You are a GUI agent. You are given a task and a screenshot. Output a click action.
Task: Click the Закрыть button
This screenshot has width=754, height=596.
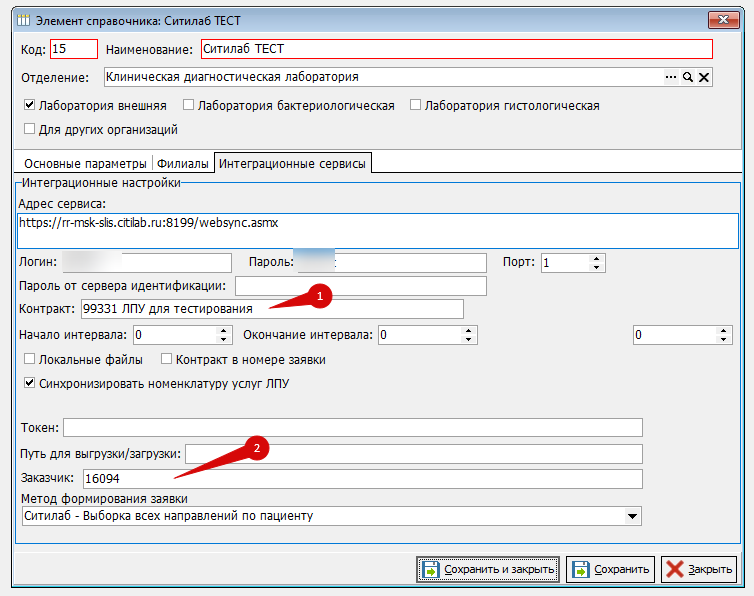coord(700,569)
